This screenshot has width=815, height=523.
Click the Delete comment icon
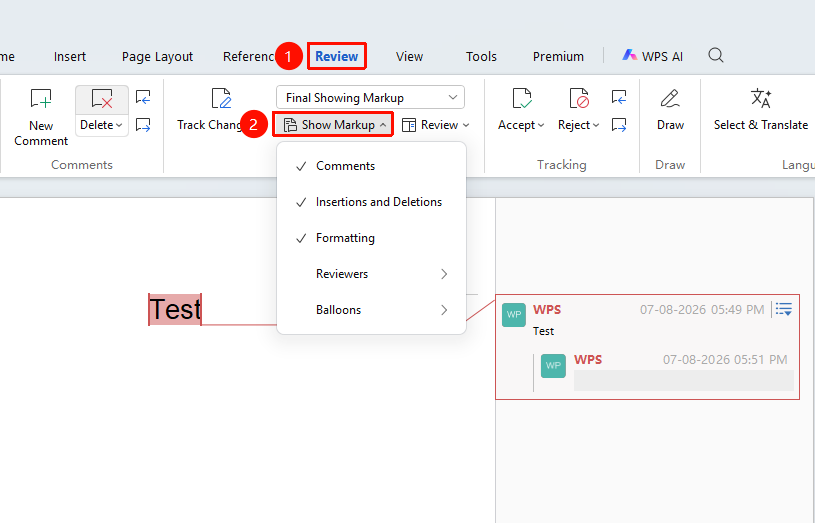click(102, 98)
